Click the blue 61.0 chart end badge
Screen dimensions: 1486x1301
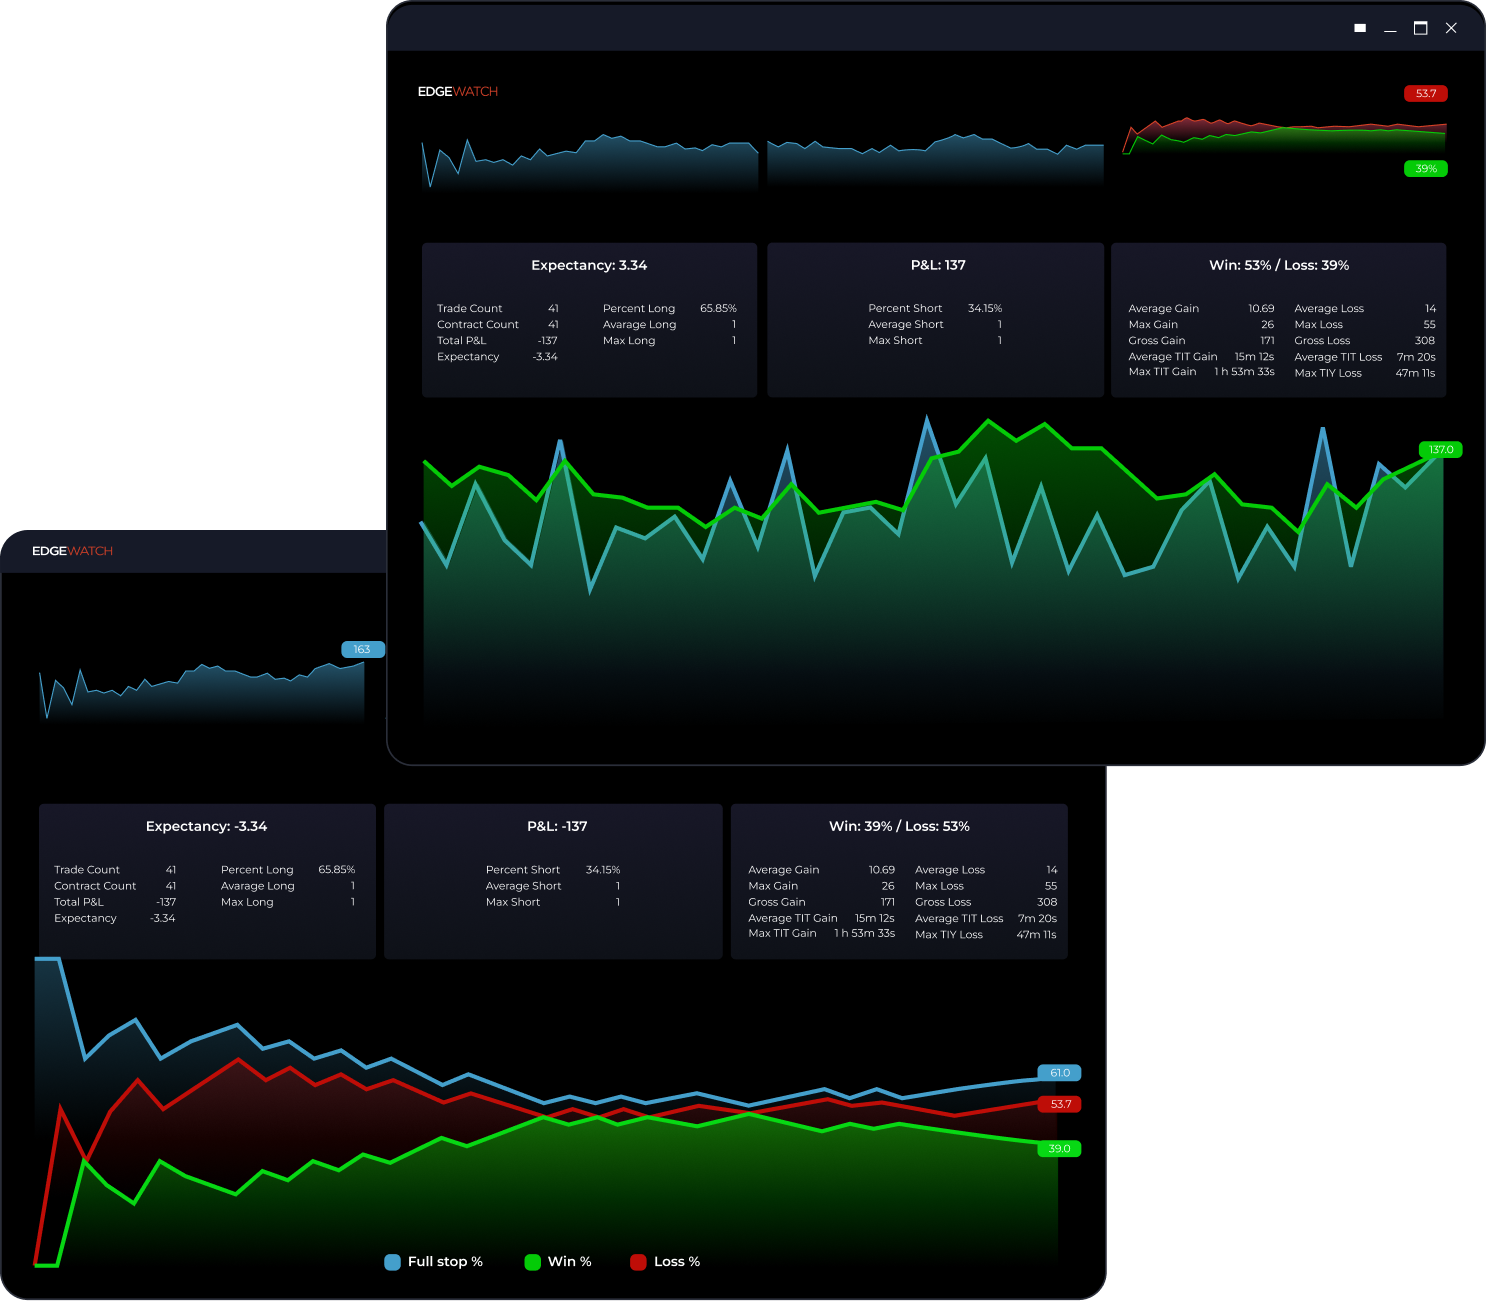point(1060,1073)
